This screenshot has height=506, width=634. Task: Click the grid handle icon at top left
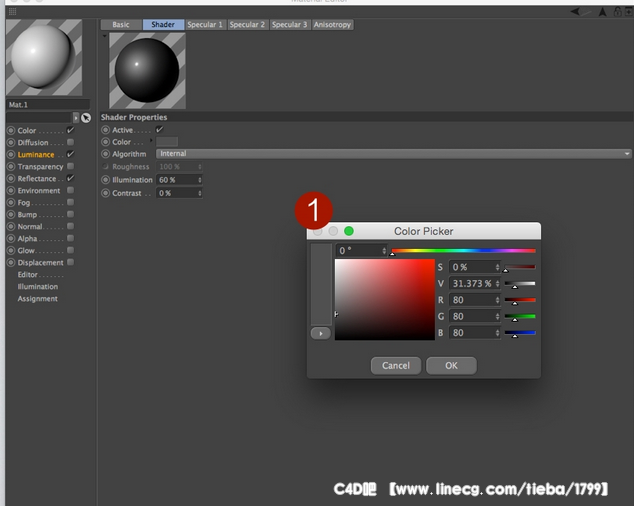pyautogui.click(x=13, y=12)
